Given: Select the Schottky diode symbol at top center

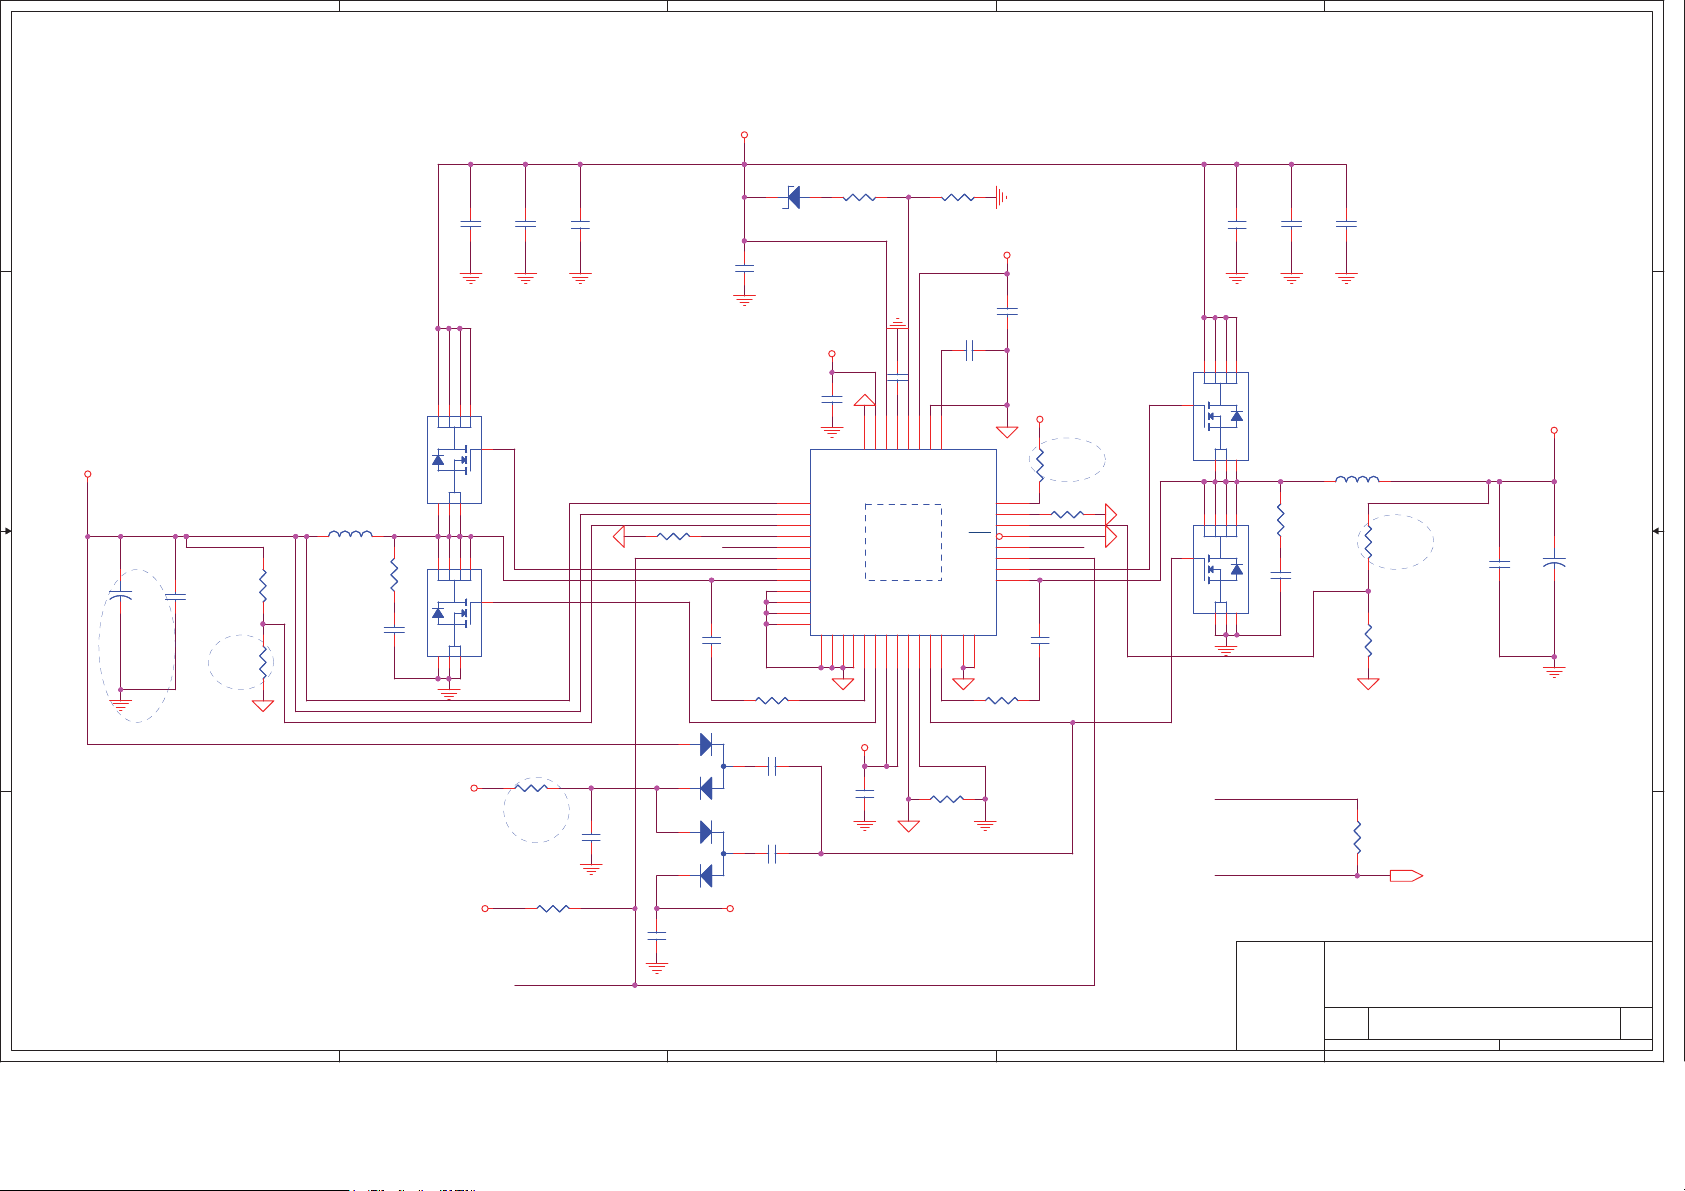Looking at the screenshot, I should (793, 198).
